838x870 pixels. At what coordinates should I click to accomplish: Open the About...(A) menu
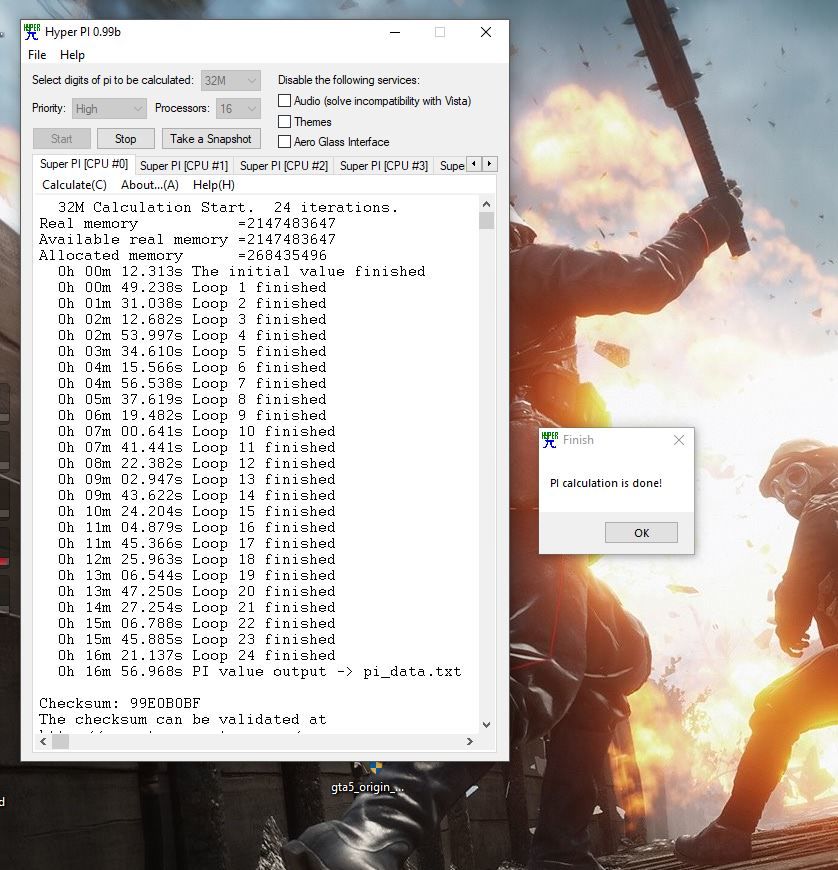click(x=150, y=185)
